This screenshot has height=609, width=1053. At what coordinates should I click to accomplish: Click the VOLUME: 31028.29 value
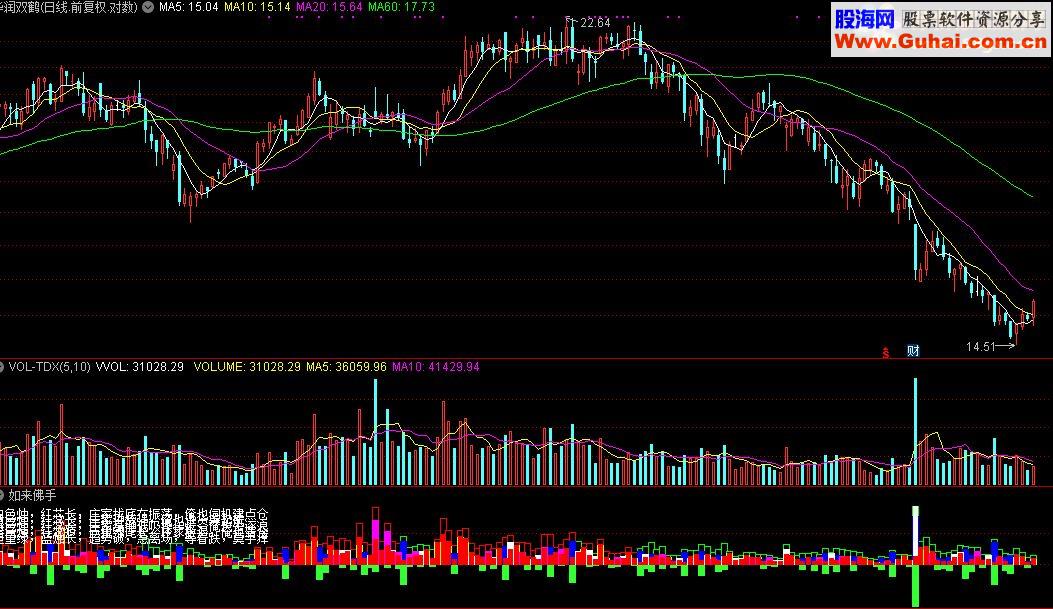(x=247, y=367)
